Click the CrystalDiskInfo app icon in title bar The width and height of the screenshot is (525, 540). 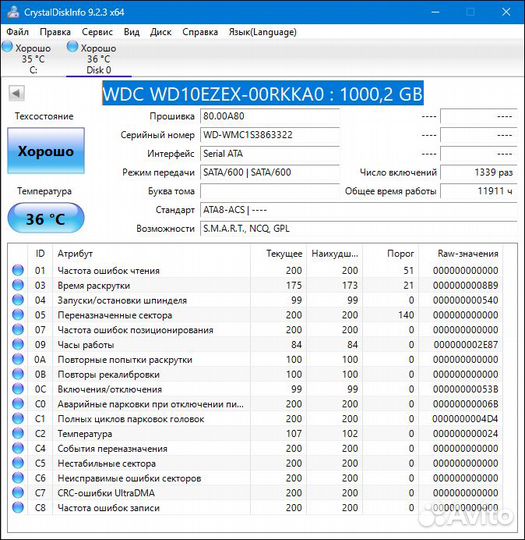pyautogui.click(x=13, y=12)
